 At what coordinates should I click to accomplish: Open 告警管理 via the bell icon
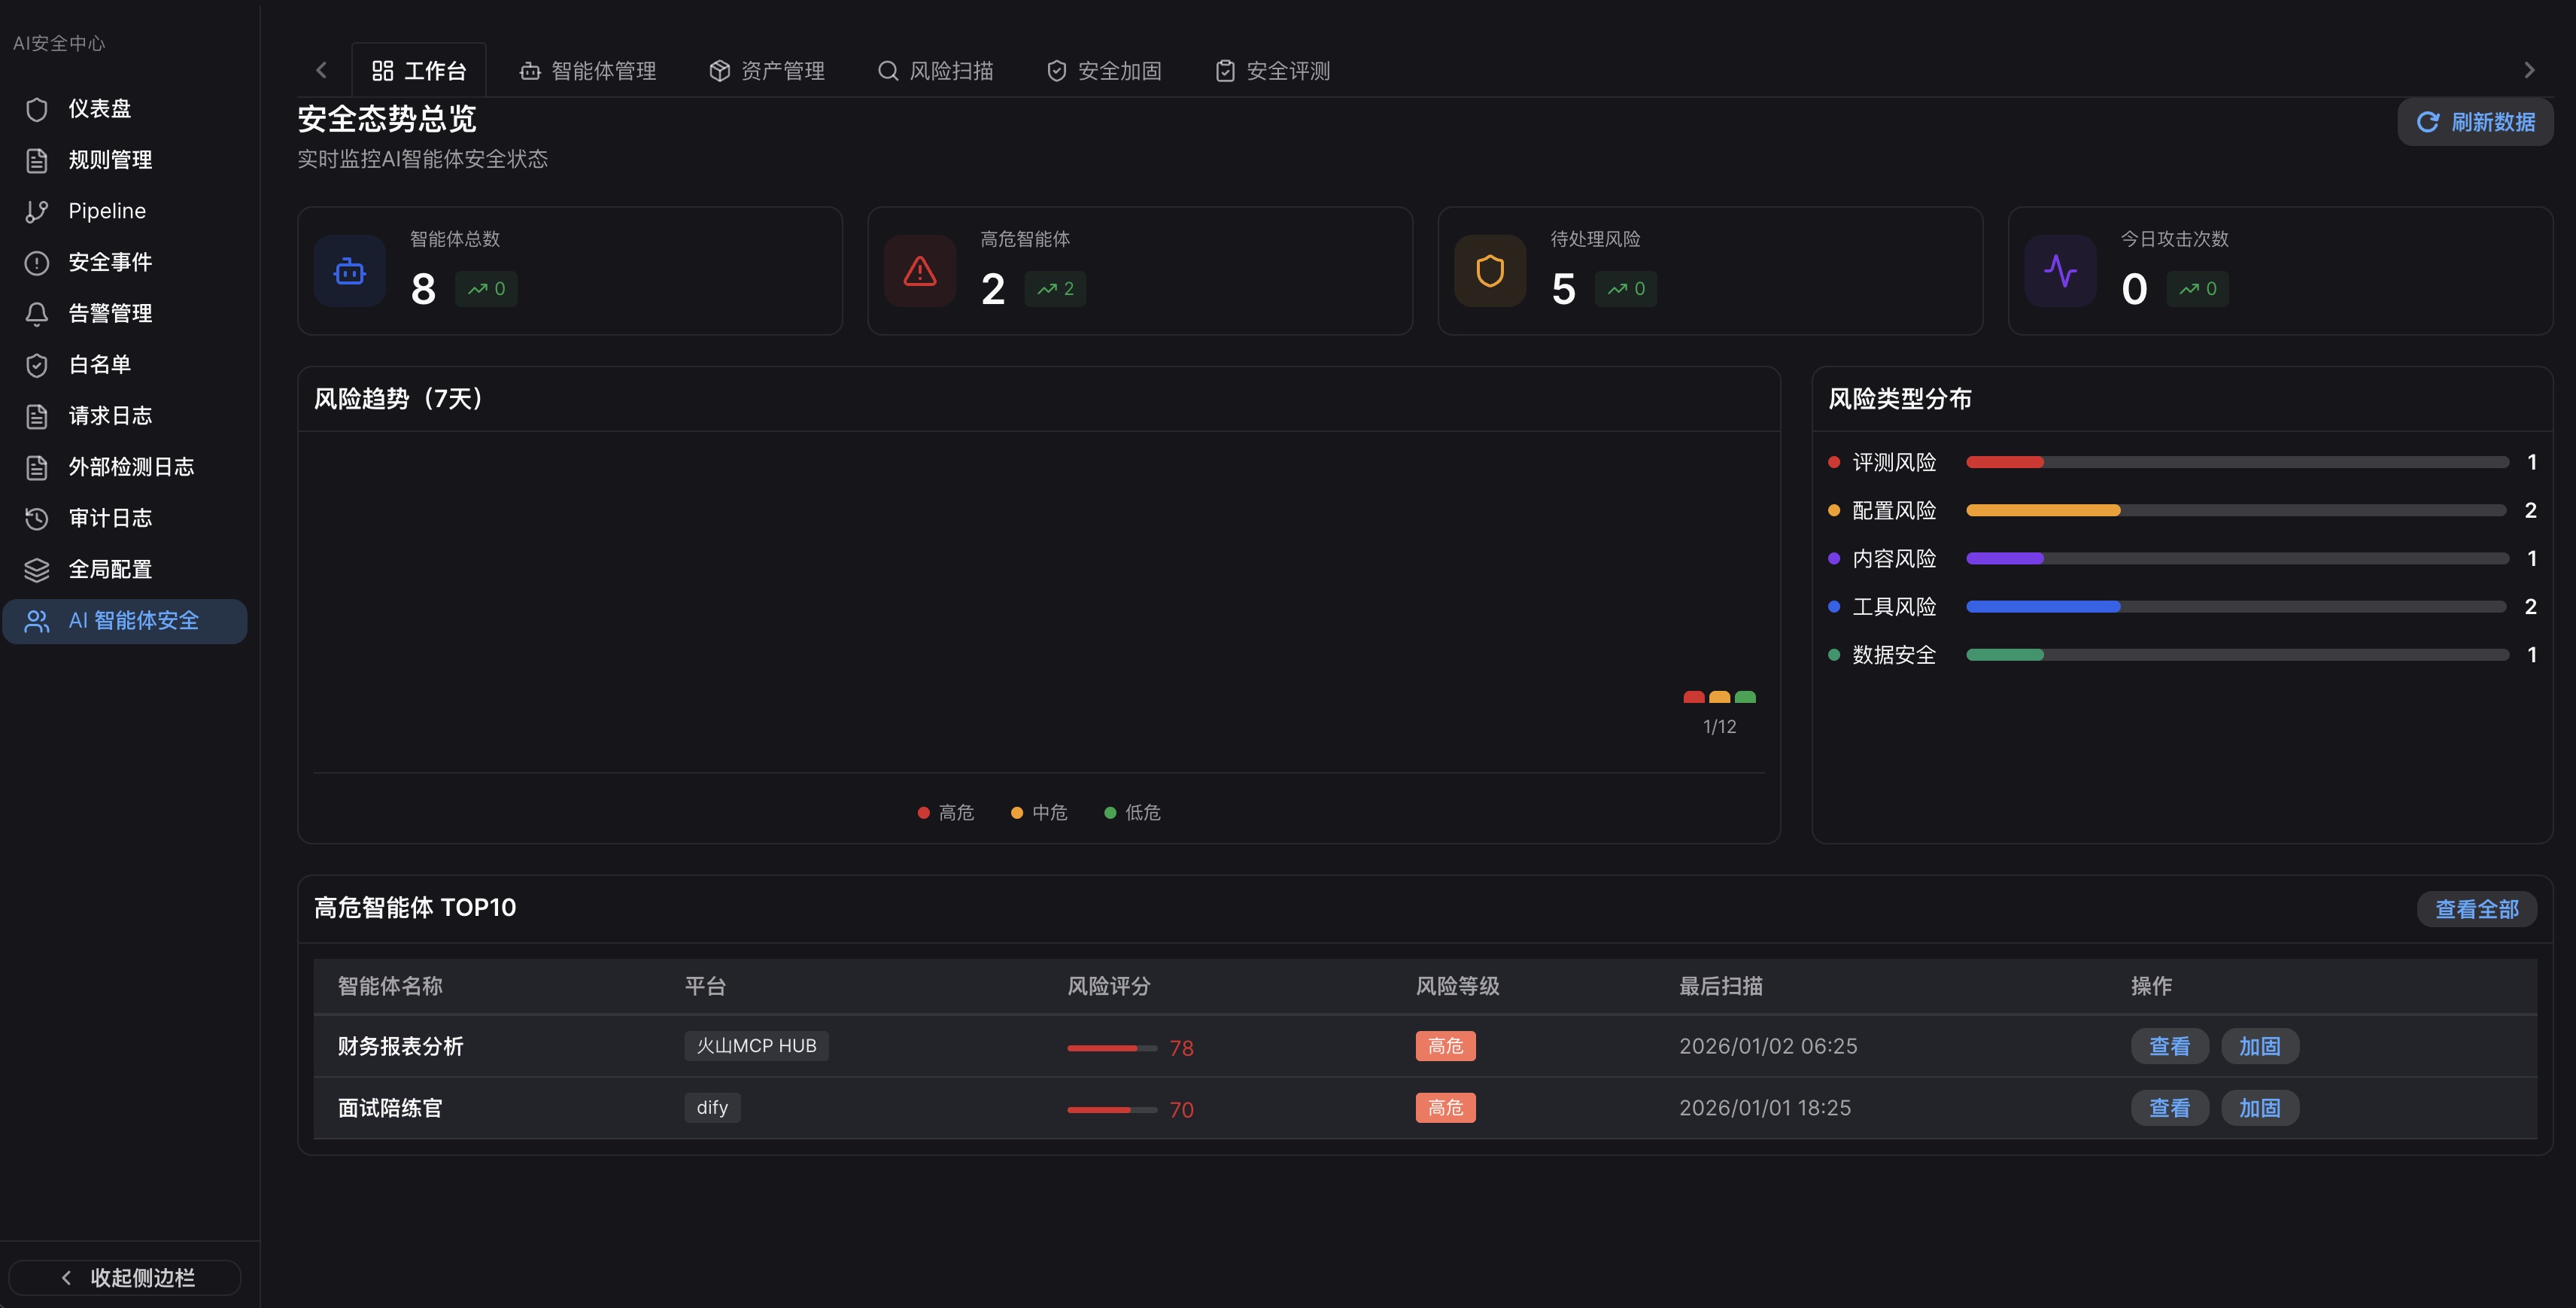(37, 313)
